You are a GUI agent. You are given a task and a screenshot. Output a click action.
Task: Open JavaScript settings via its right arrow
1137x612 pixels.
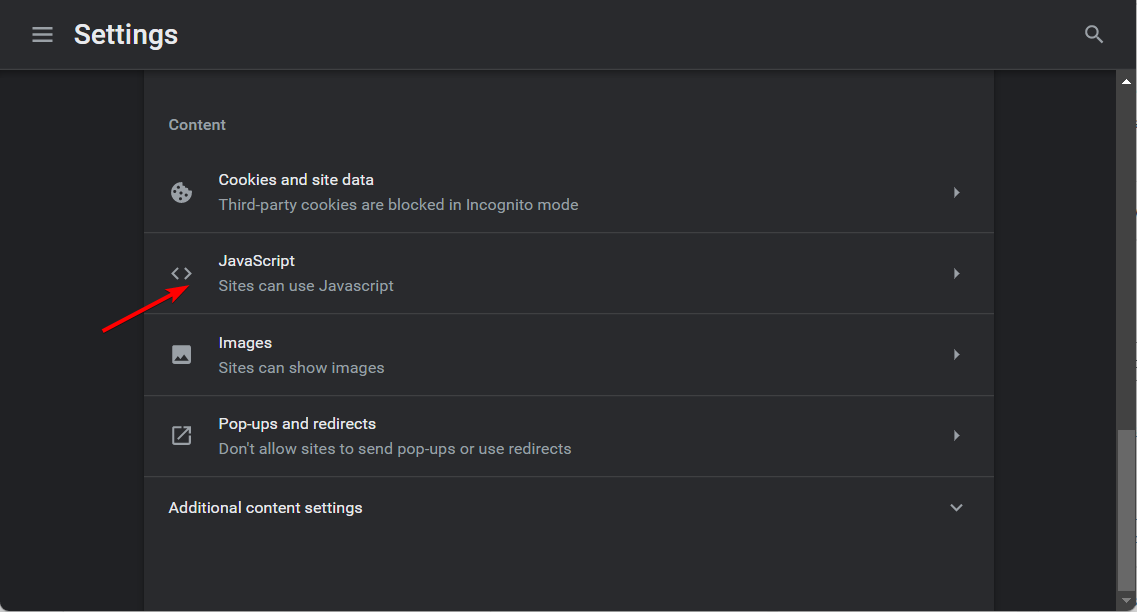click(x=956, y=273)
